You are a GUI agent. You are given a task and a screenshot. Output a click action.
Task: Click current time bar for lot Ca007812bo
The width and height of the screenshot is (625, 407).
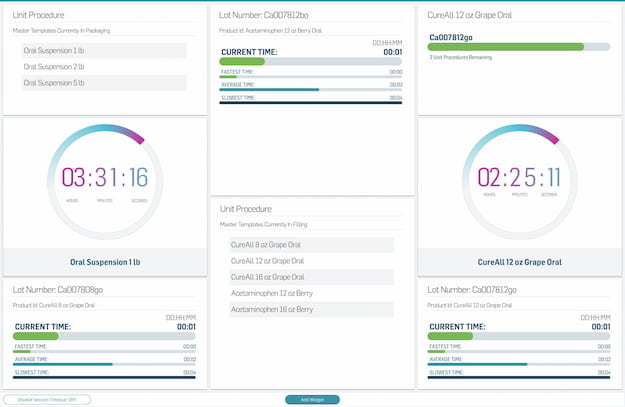click(x=311, y=61)
